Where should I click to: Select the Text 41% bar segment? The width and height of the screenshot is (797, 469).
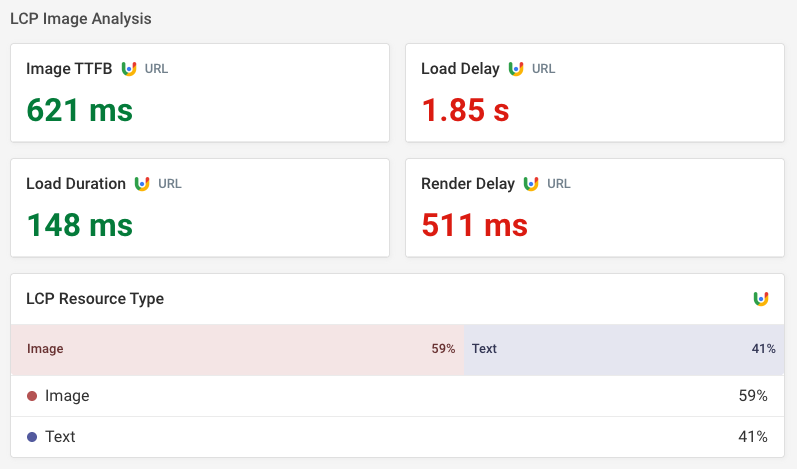pos(624,349)
